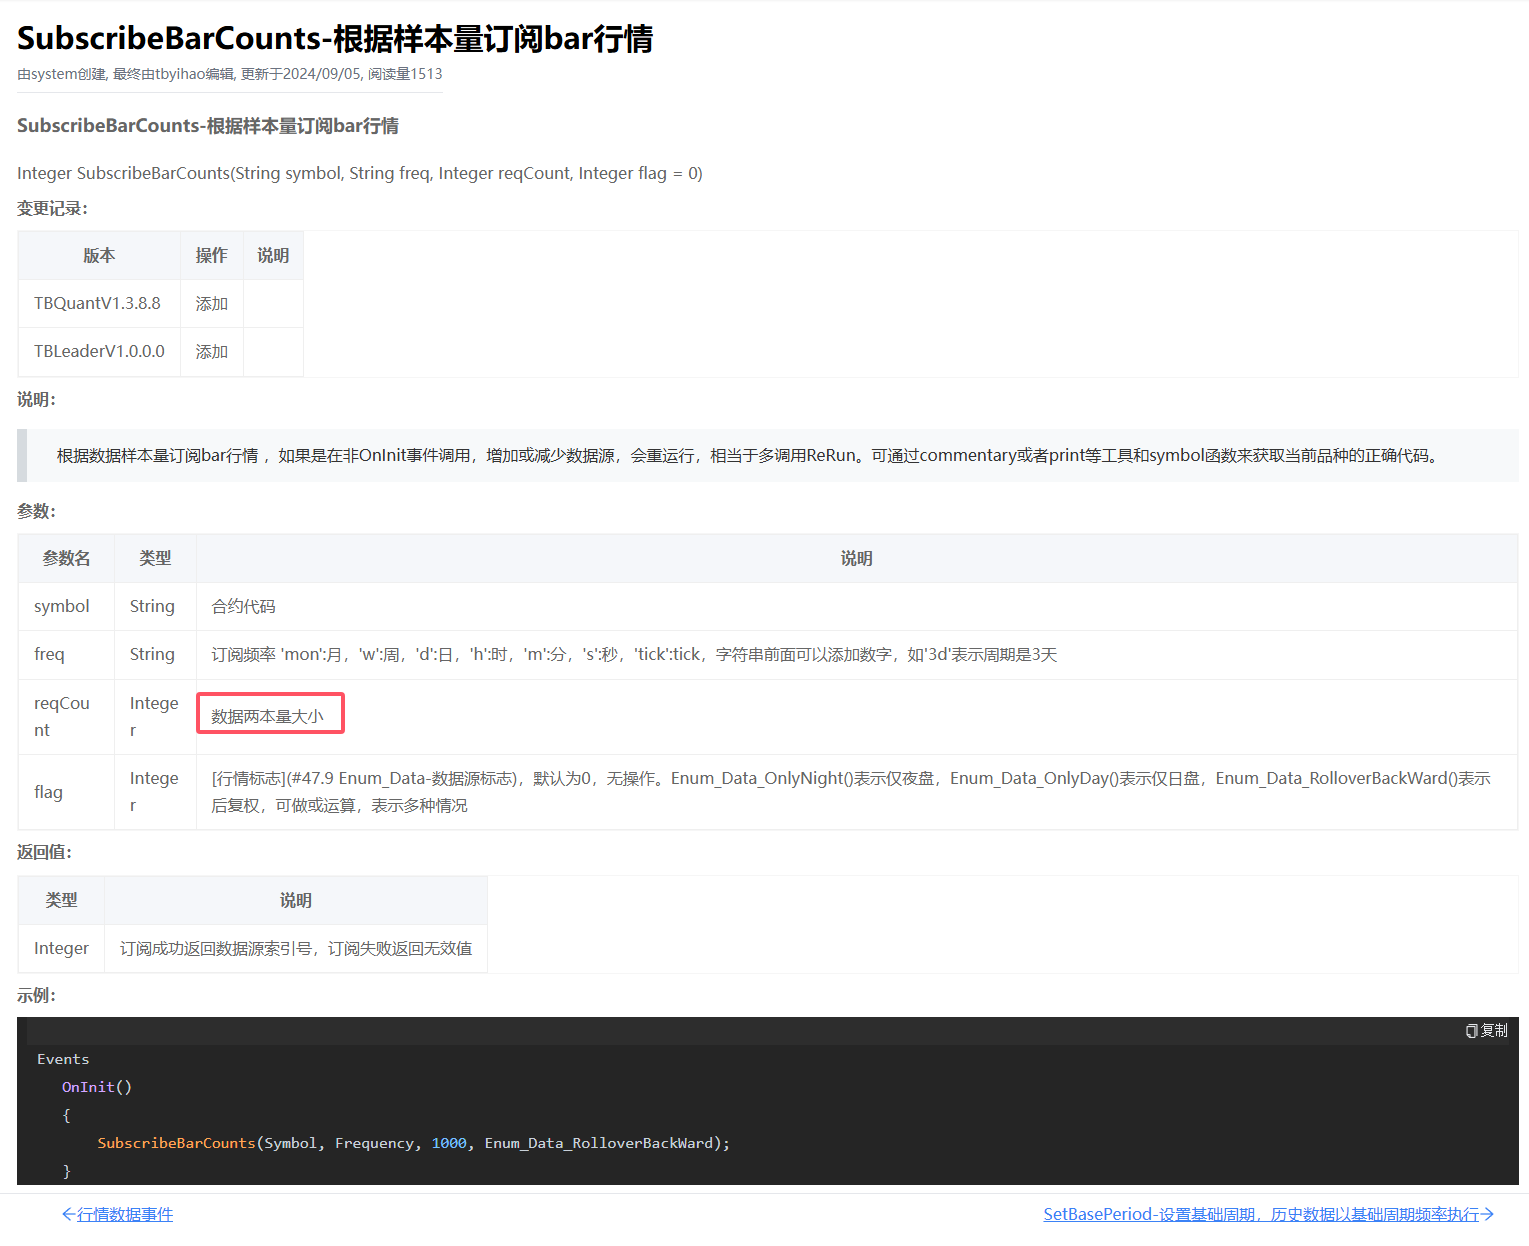This screenshot has height=1246, width=1529.
Task: Click the freq subscription frequency description text
Action: (634, 654)
